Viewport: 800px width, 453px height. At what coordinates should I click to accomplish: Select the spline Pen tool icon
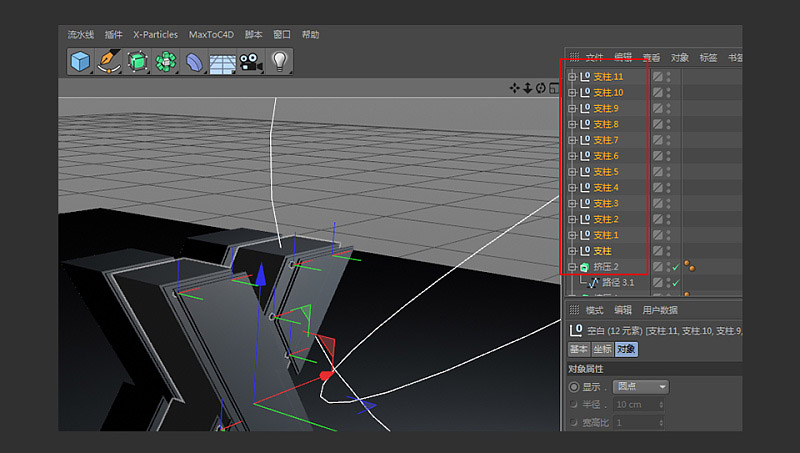[108, 62]
